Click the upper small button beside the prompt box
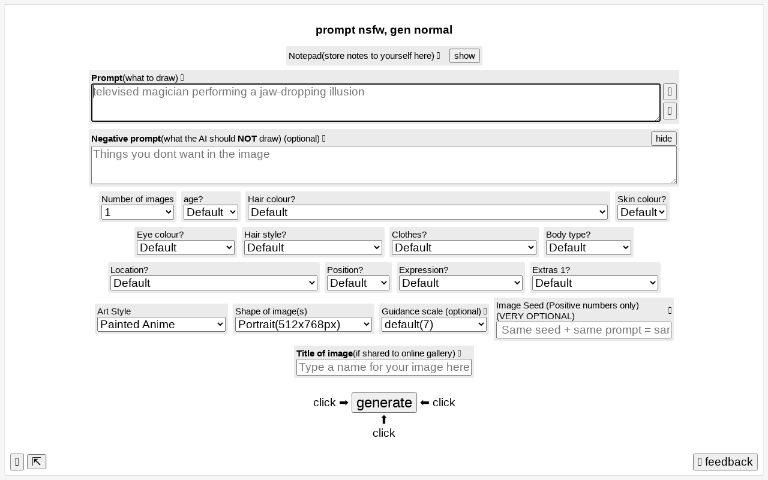Screen dimensions: 768x480 pos(670,92)
